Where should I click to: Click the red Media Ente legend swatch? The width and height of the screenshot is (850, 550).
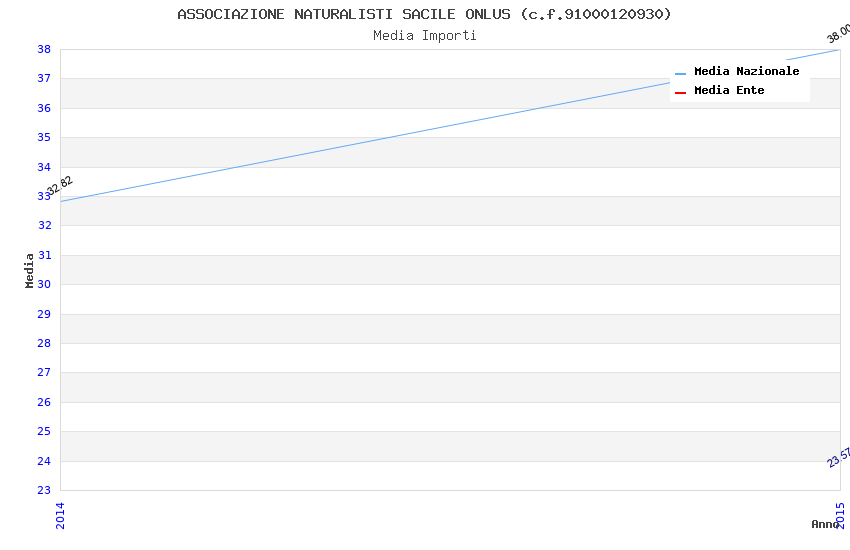[680, 93]
